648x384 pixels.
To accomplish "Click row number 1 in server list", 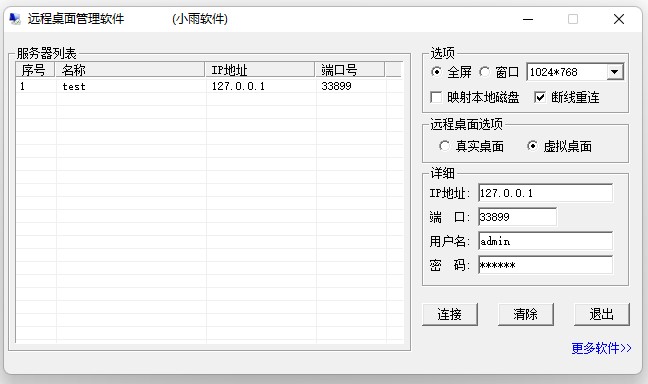I will coord(22,86).
